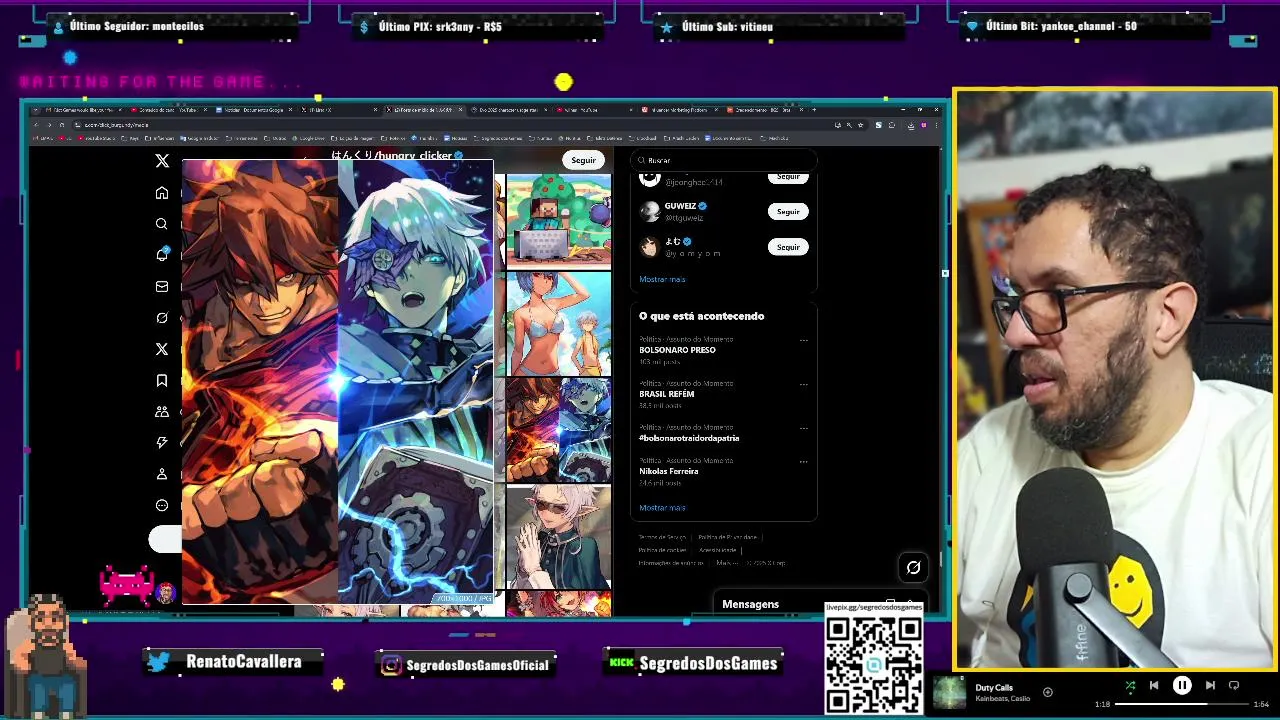Open Grok via the slashed circle sidebar icon
The width and height of the screenshot is (1280, 720).
[162, 318]
